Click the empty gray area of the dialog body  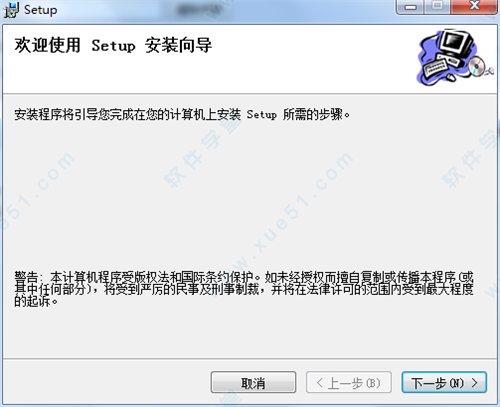[250, 200]
